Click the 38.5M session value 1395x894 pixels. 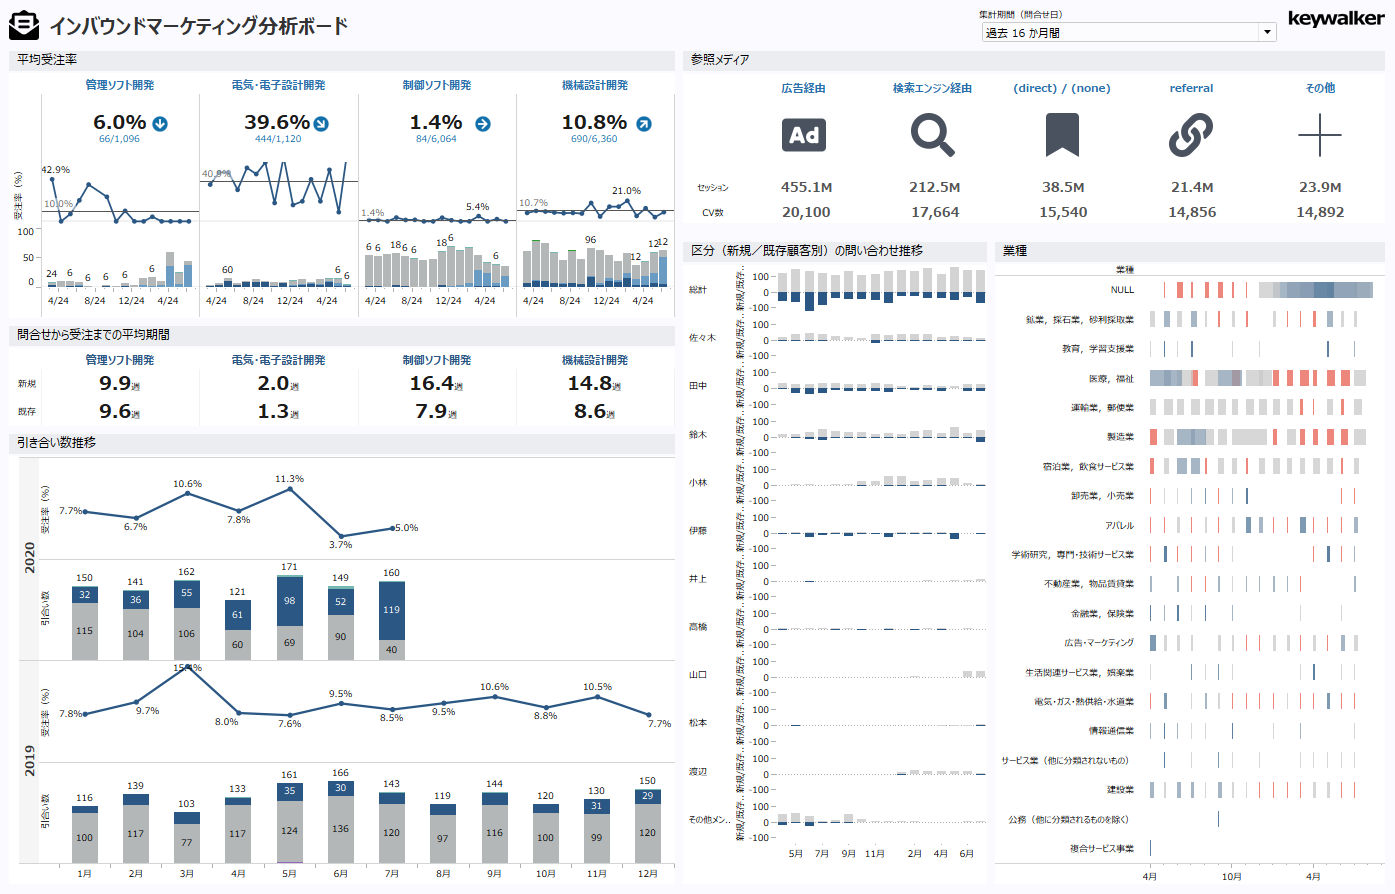1063,187
